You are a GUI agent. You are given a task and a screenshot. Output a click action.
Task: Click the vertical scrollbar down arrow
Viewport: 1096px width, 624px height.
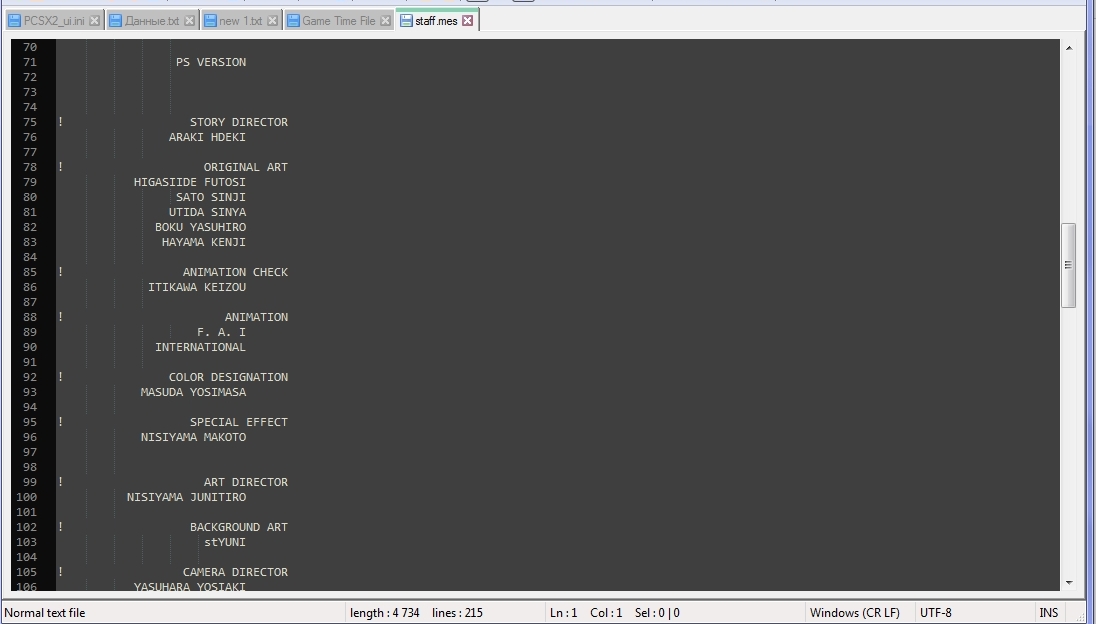pyautogui.click(x=1069, y=582)
